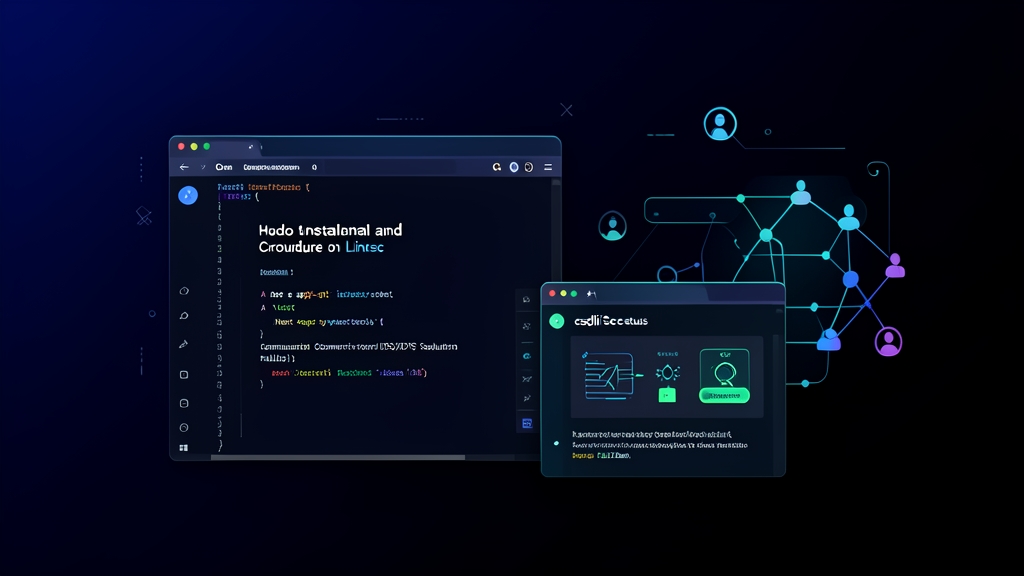The width and height of the screenshot is (1024, 576).
Task: Click the teal icon in editor's right strip
Action: click(x=527, y=357)
